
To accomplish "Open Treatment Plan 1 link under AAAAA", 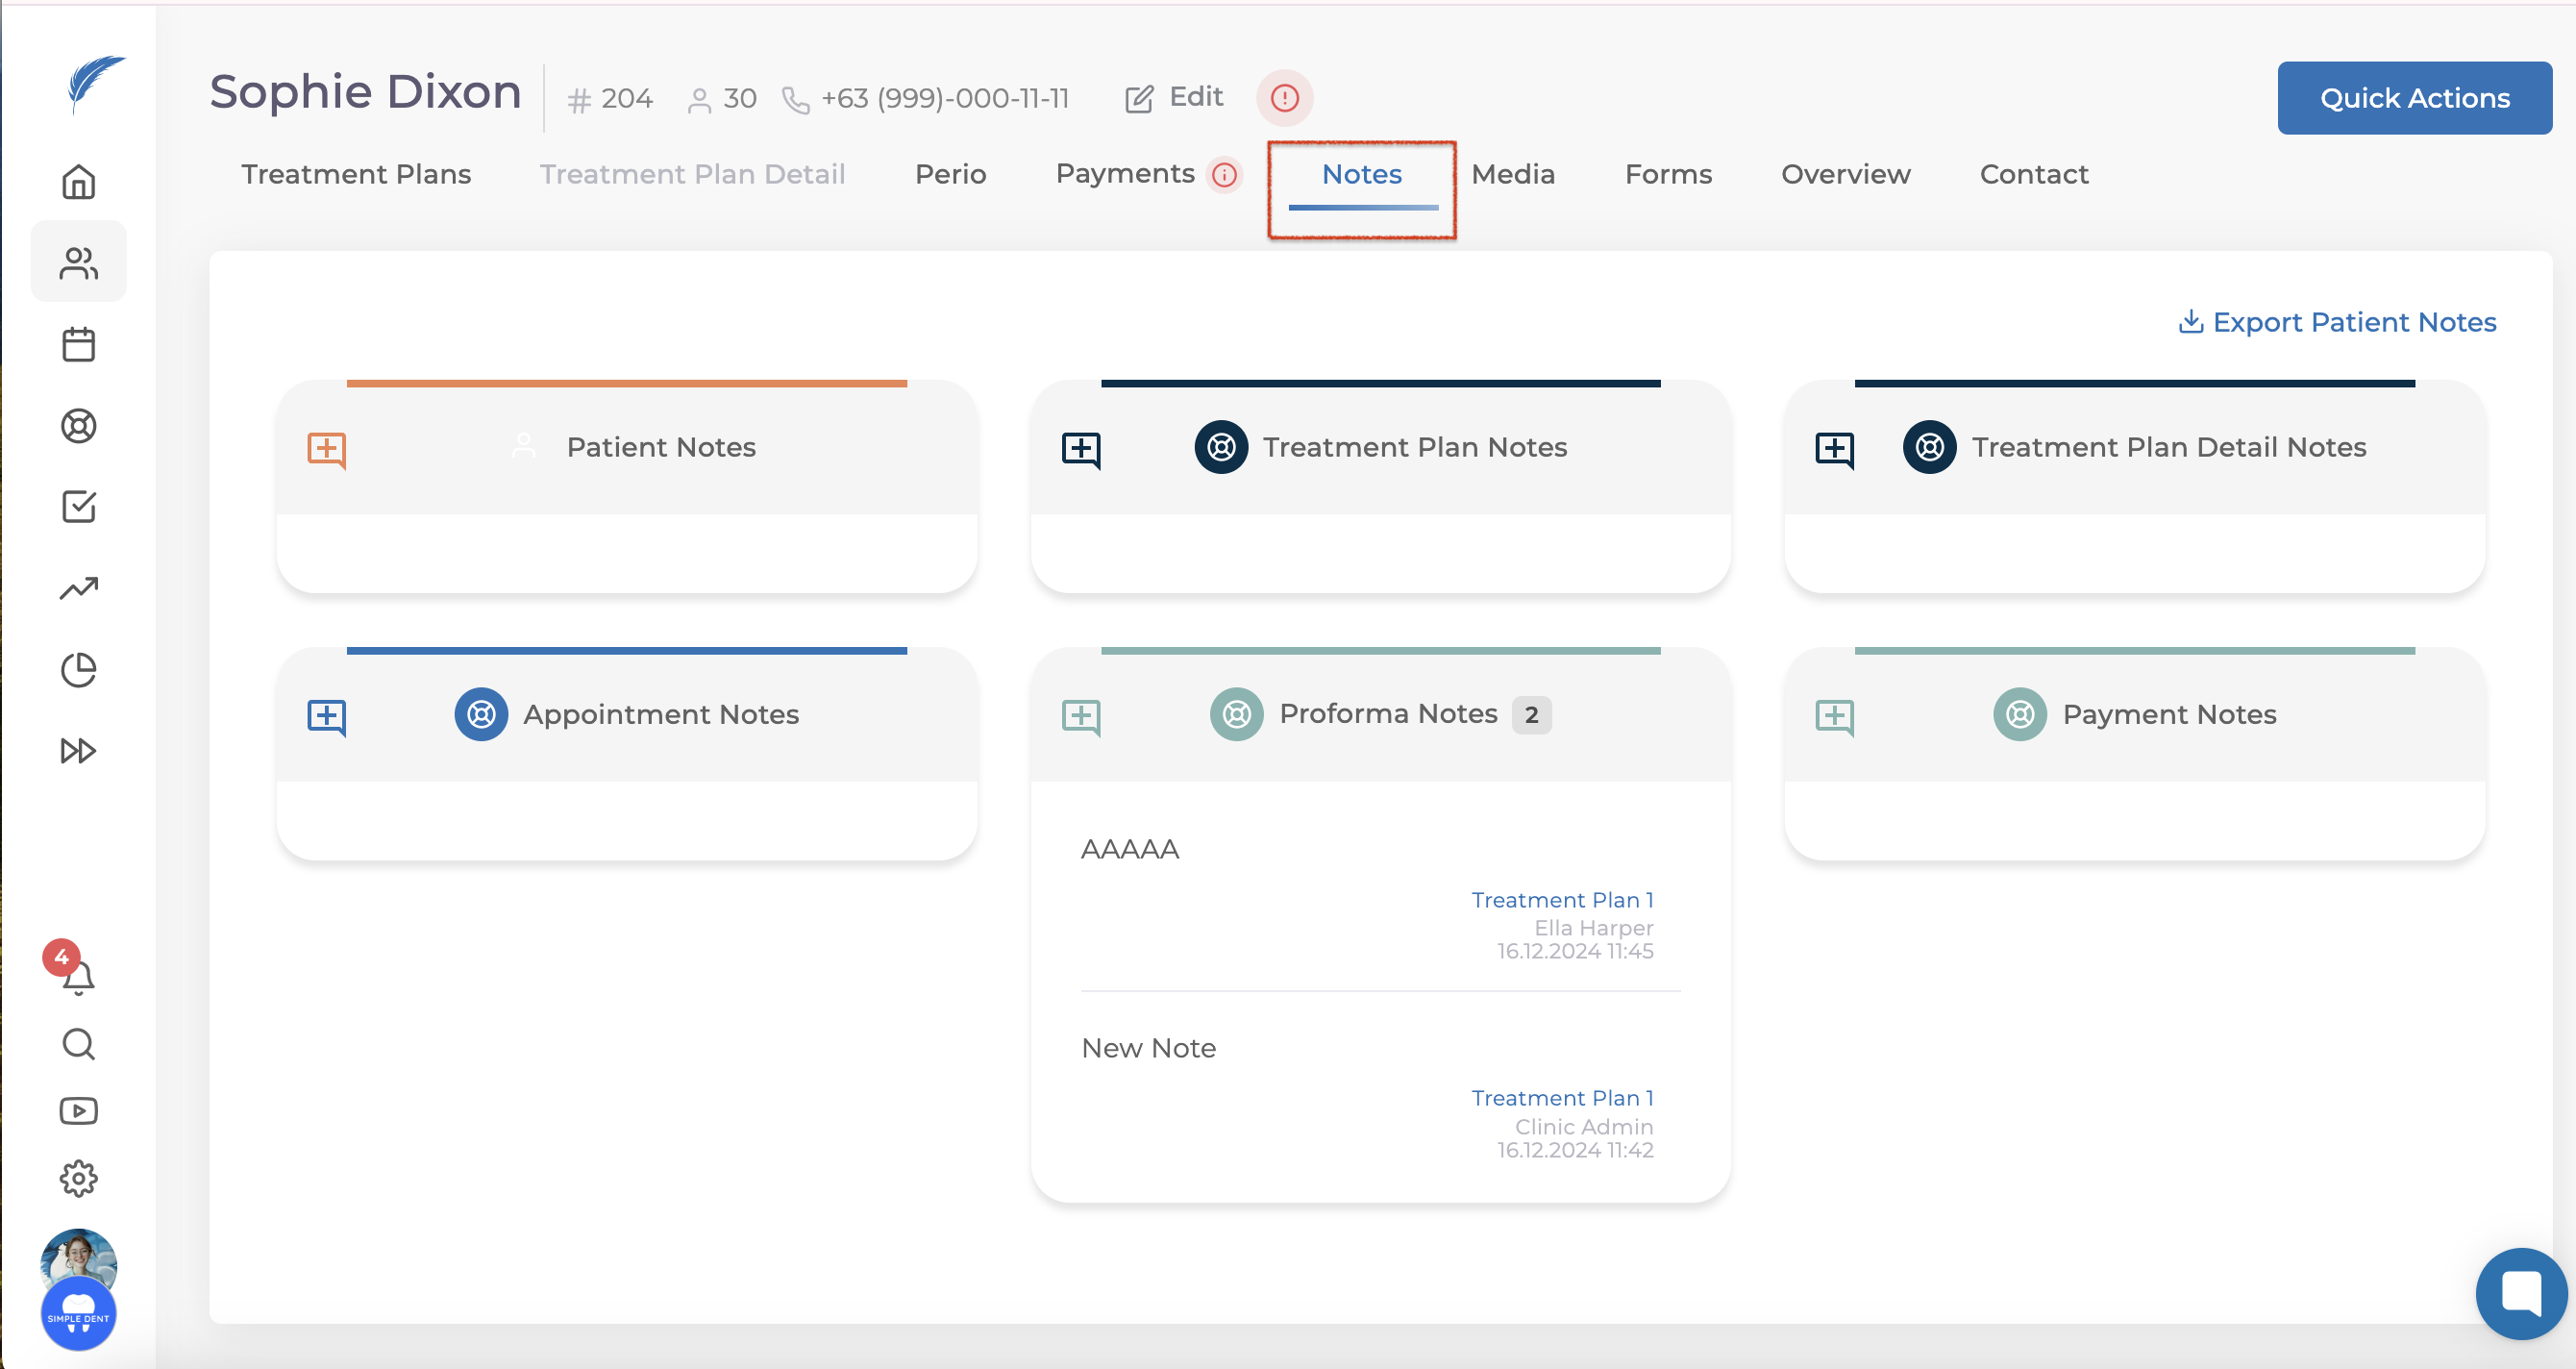I will pyautogui.click(x=1562, y=900).
